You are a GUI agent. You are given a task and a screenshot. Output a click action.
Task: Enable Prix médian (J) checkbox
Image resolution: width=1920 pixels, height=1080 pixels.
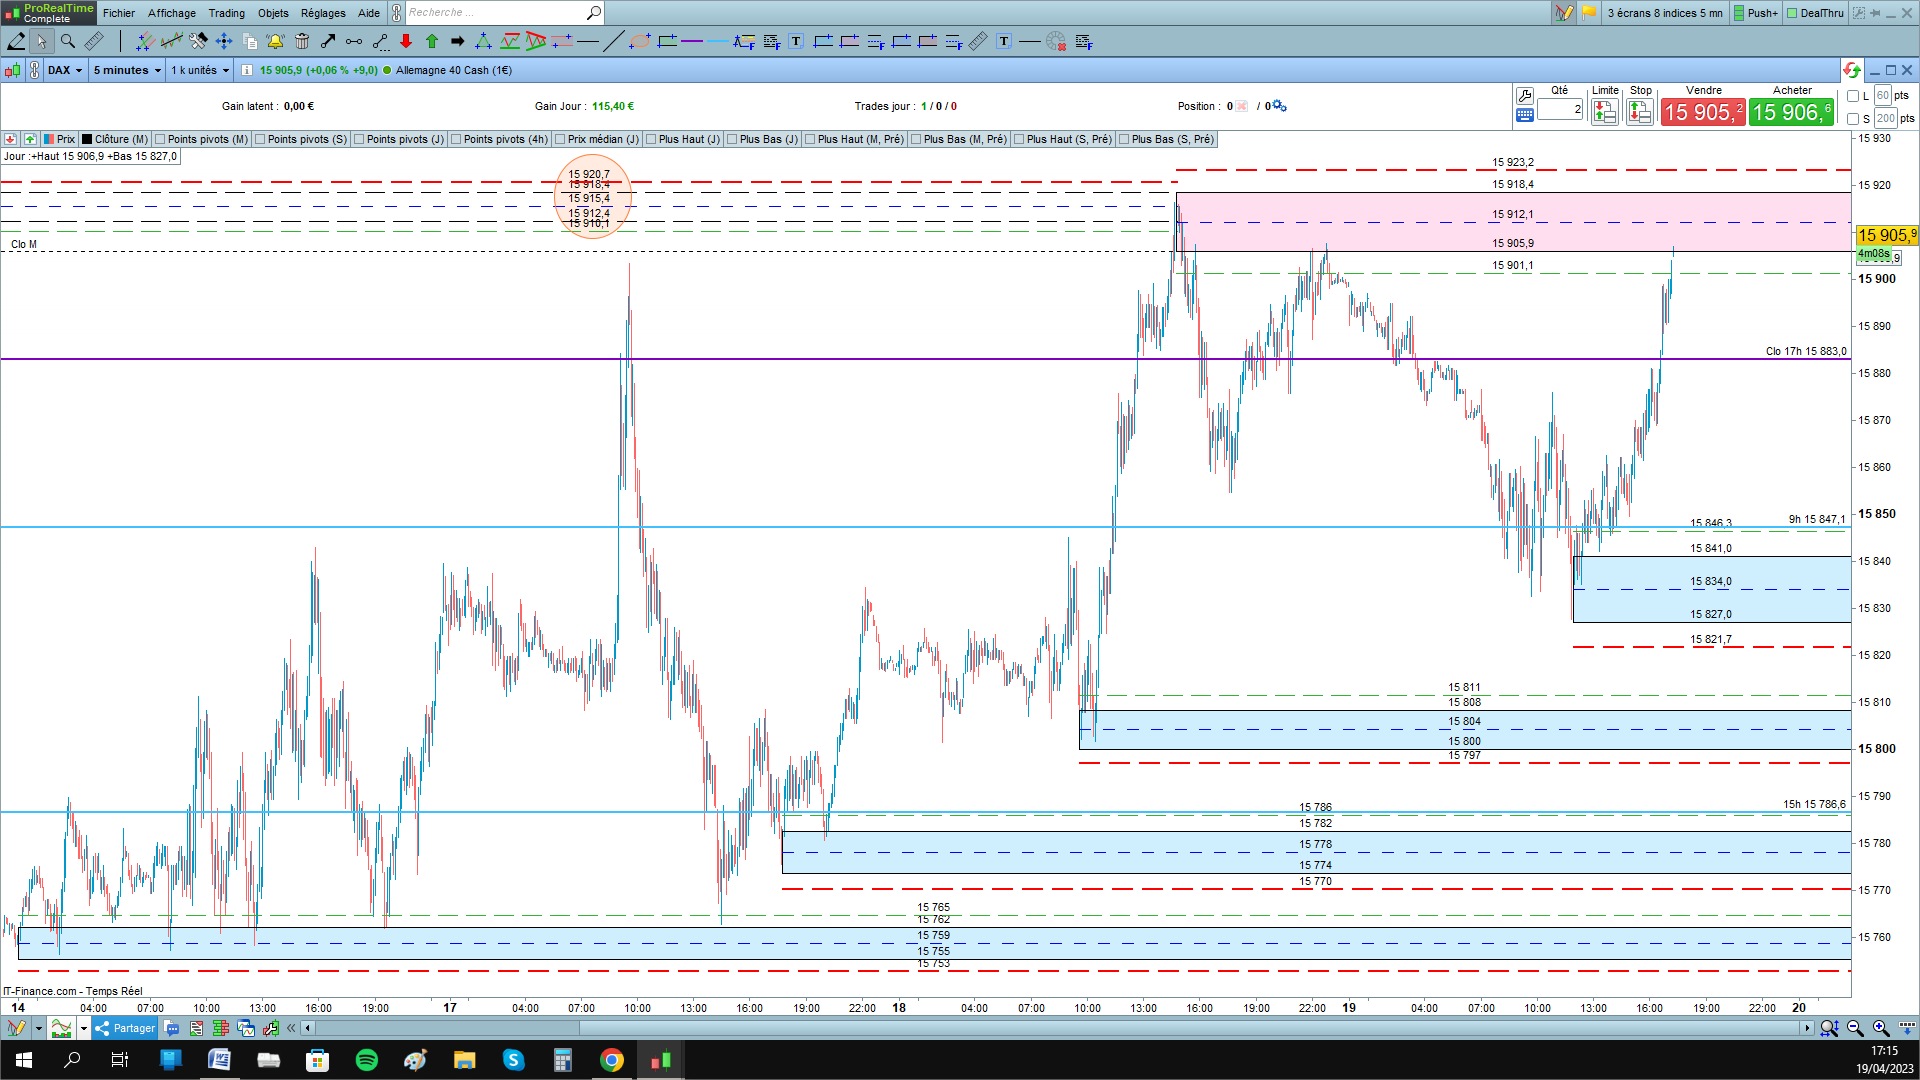[x=560, y=139]
